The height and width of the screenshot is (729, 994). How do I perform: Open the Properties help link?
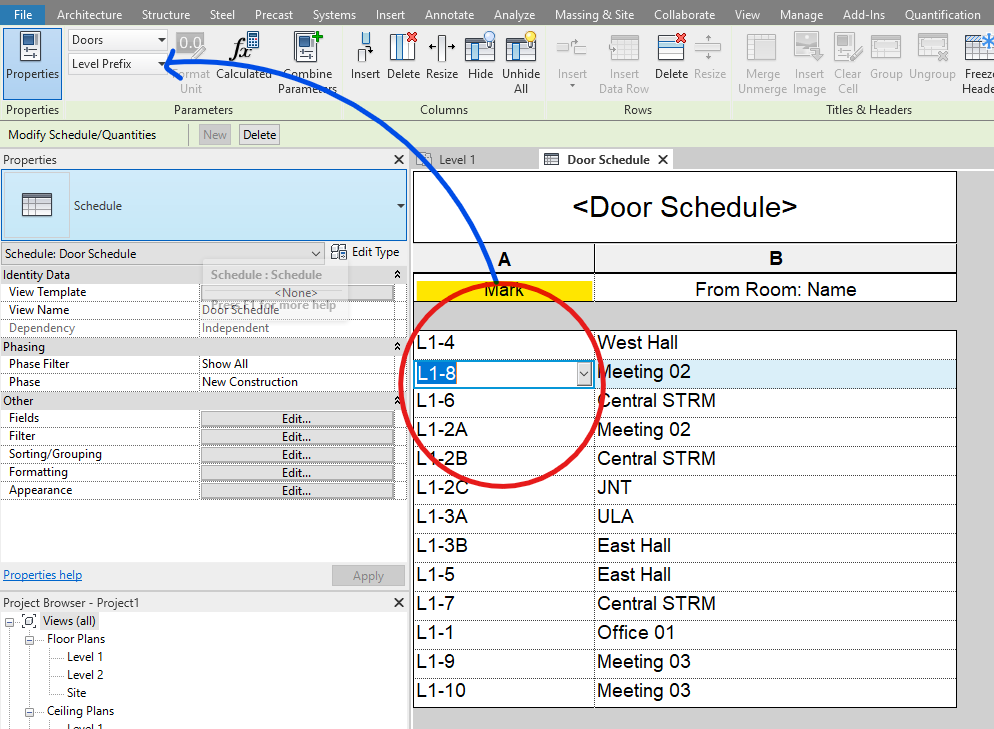click(42, 574)
